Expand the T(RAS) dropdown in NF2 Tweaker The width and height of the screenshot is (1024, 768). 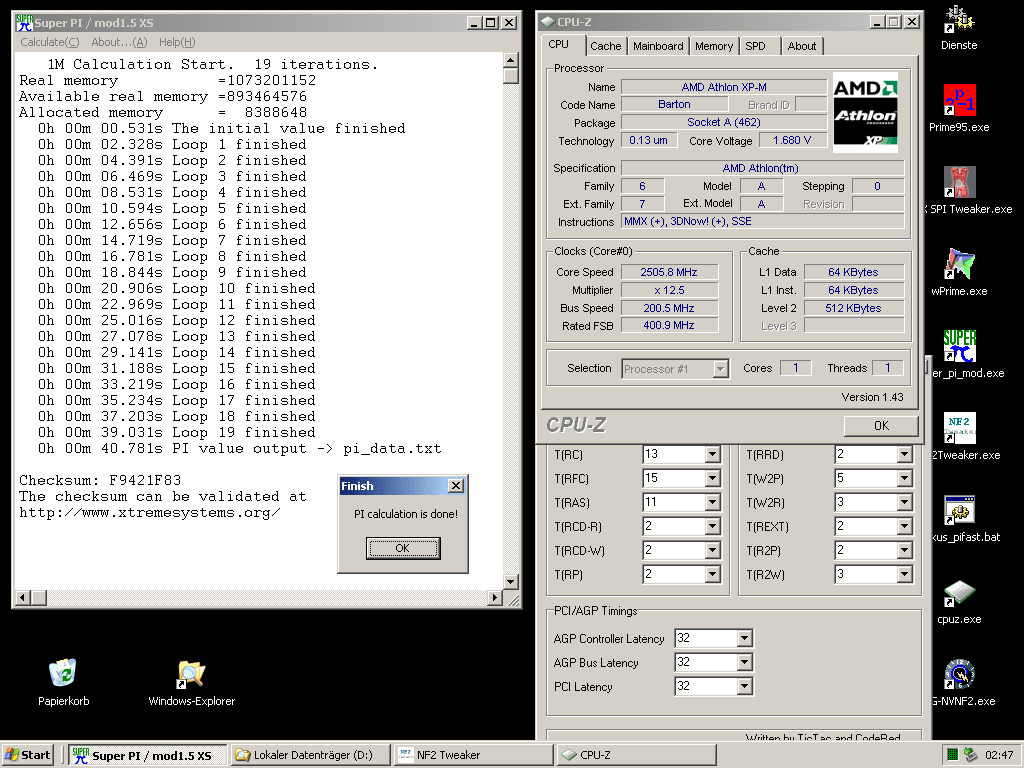coord(712,503)
